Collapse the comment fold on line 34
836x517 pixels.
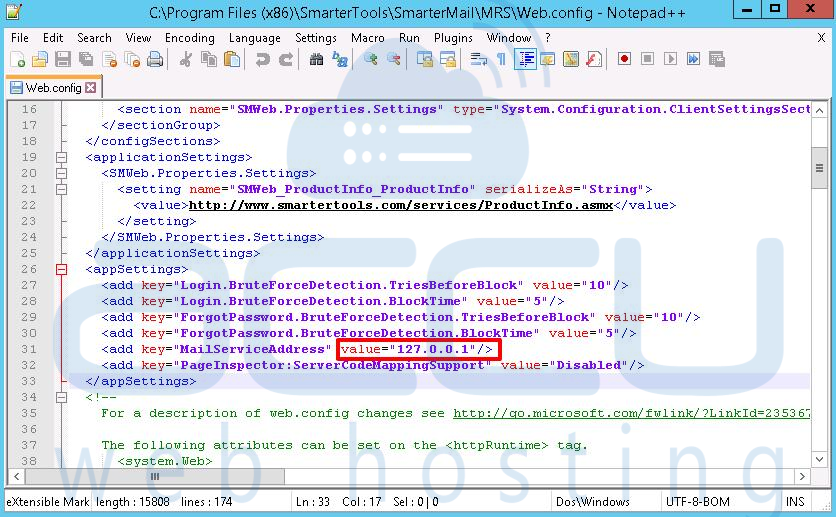(x=61, y=397)
